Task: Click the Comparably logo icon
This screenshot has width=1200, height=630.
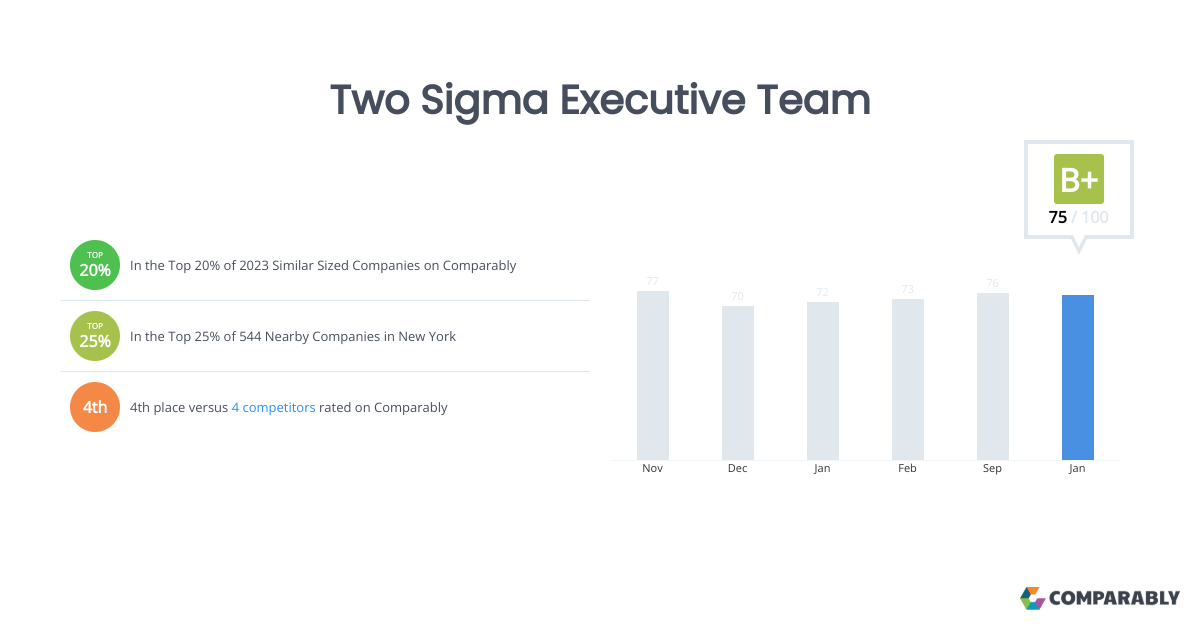Action: 1032,598
